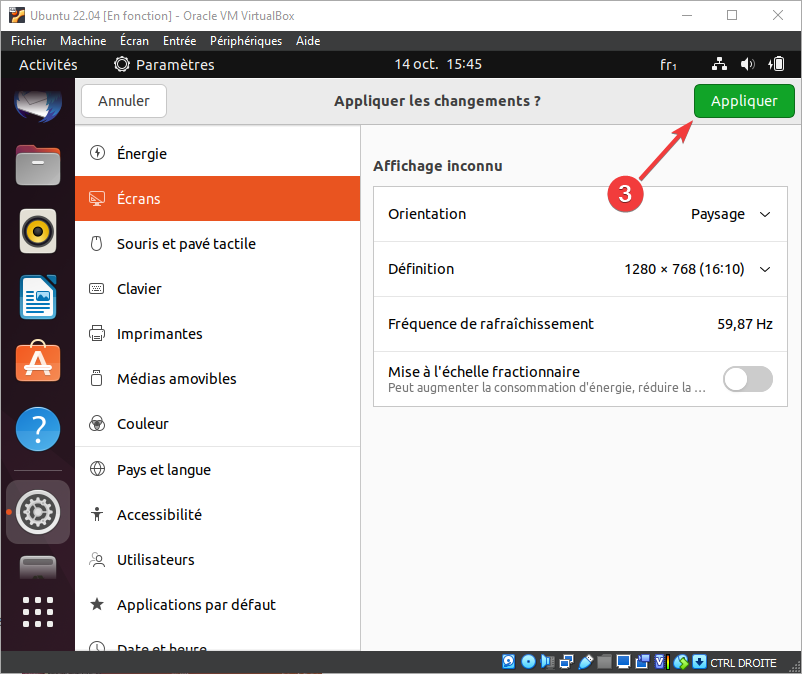Expand the Orientation Paysage dropdown
Viewport: 802px width, 674px height.
tap(730, 214)
